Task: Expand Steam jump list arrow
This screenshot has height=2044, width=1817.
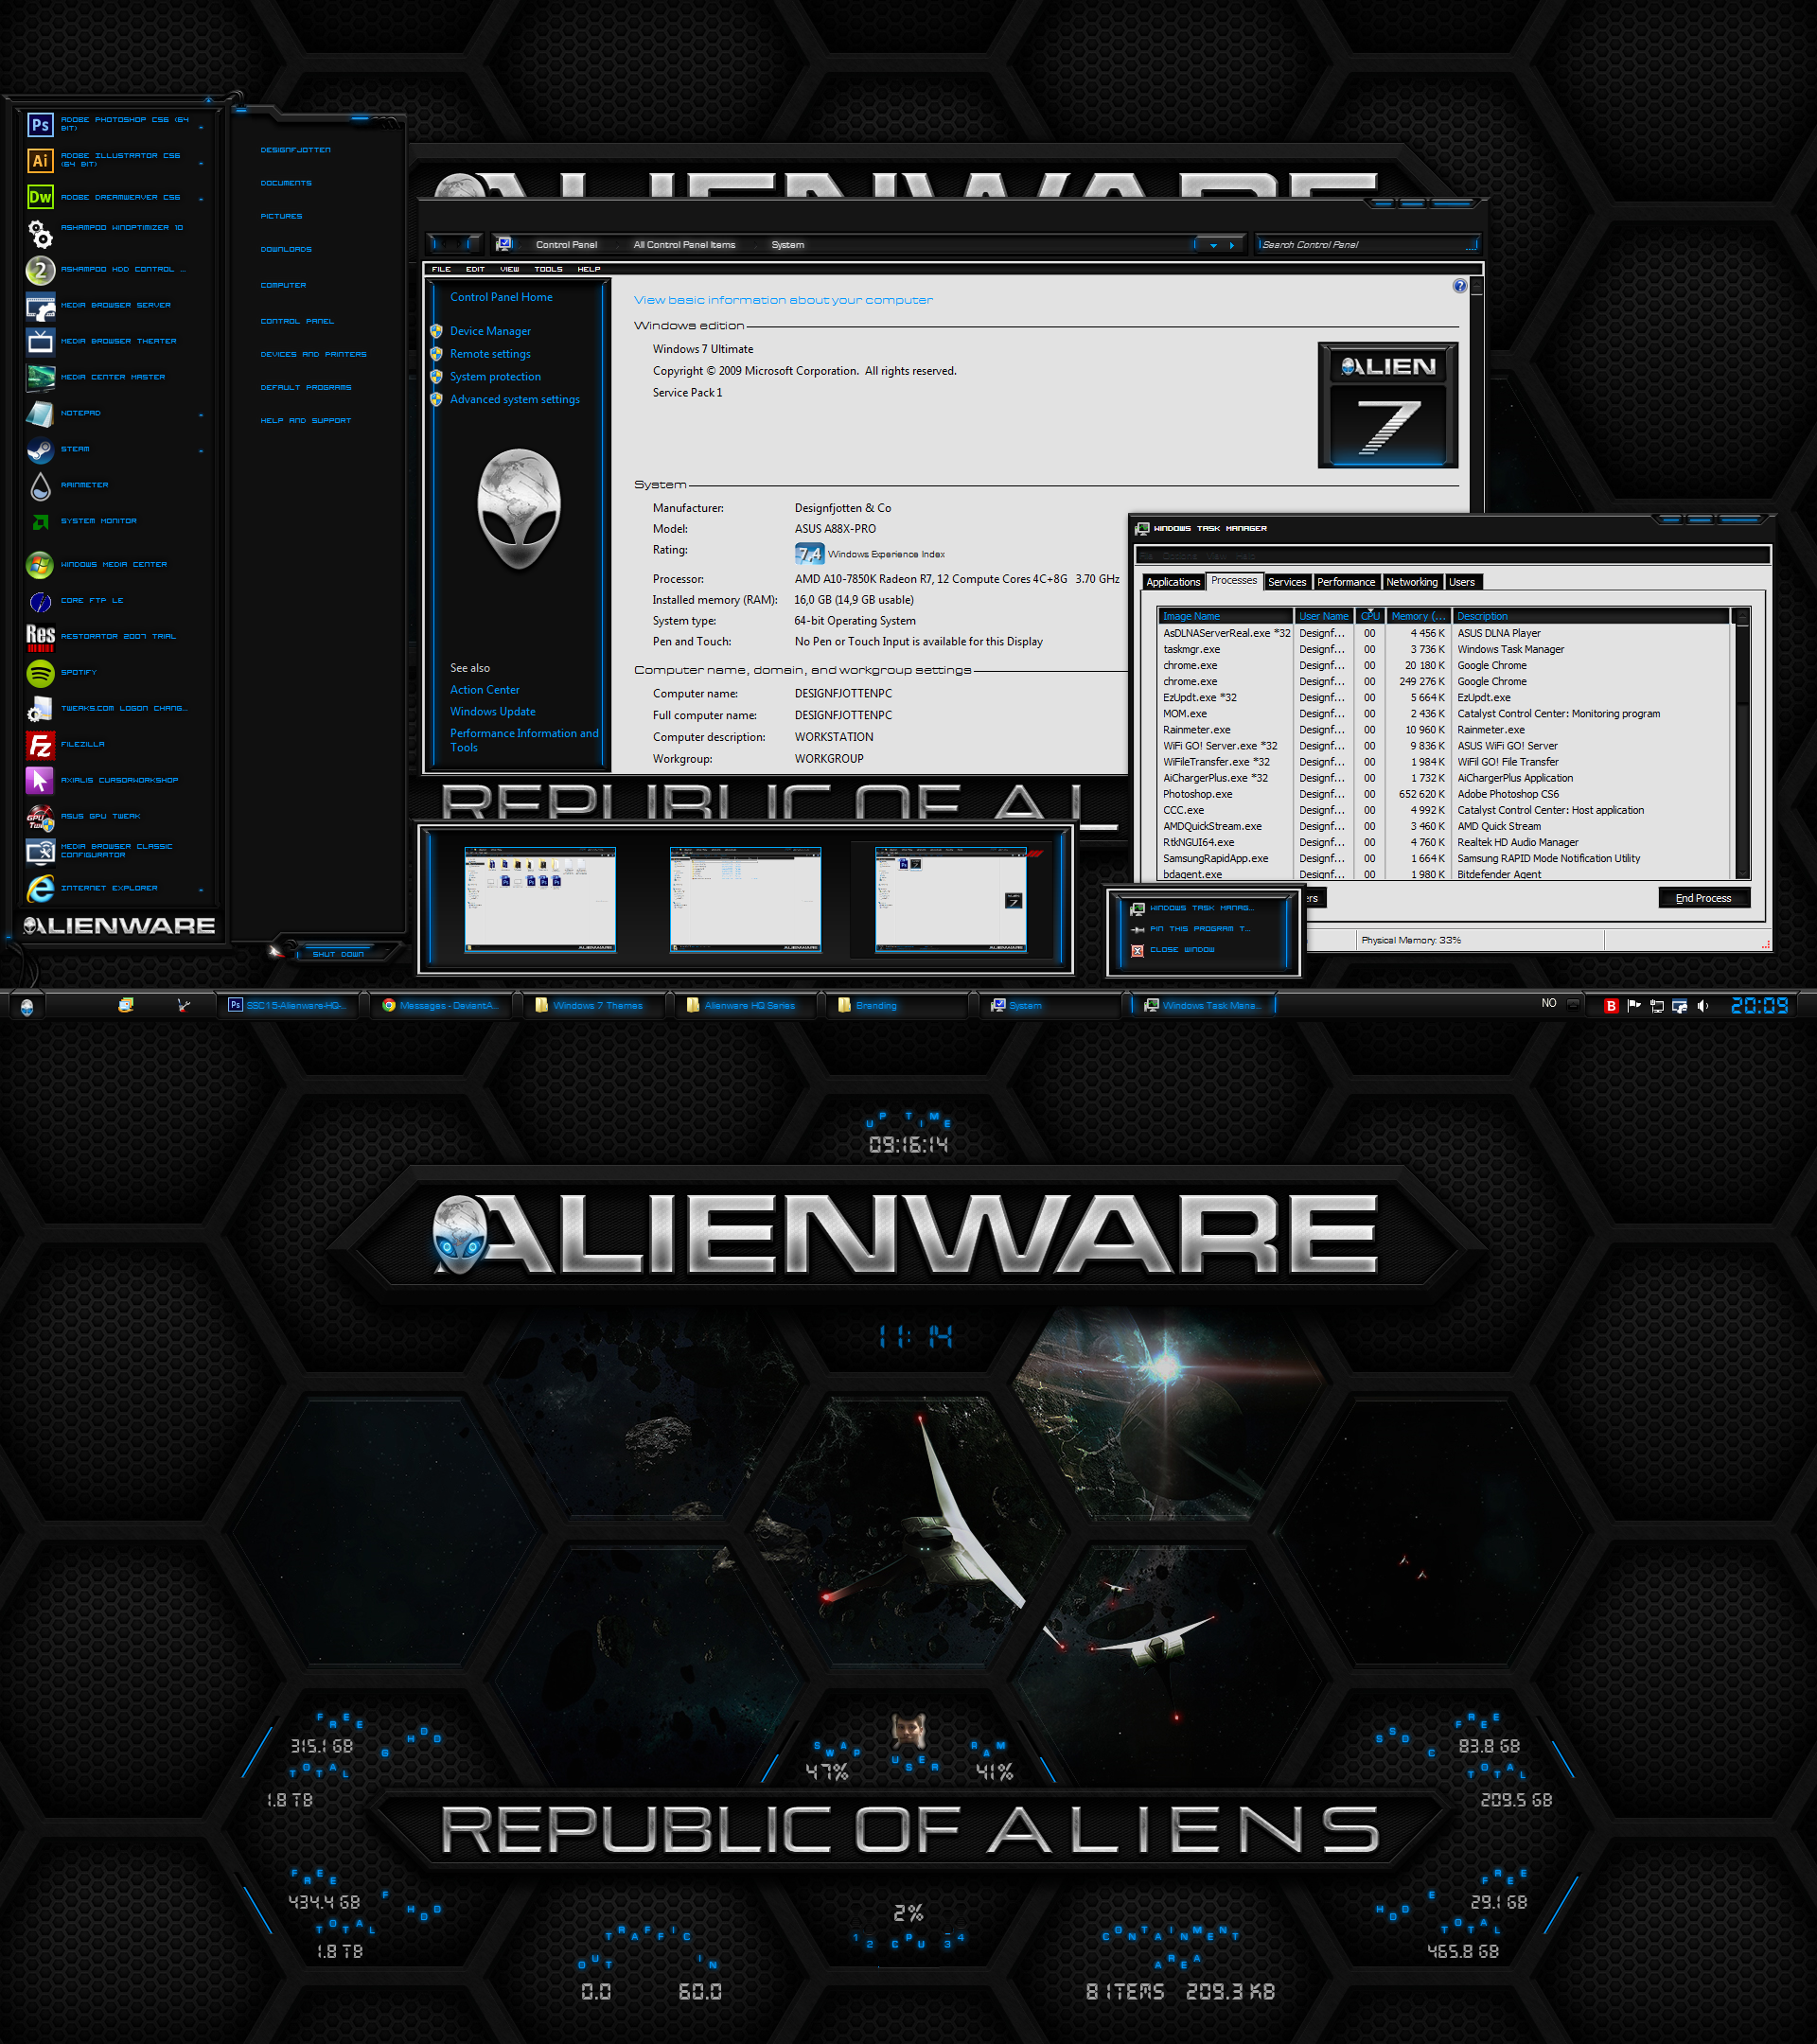Action: tap(201, 450)
